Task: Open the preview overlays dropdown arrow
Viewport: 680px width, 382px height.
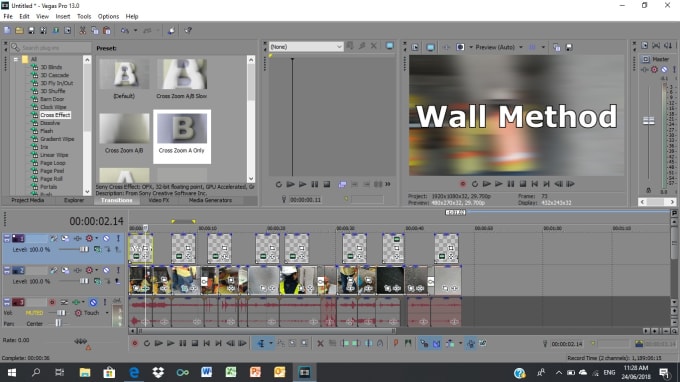Action: [x=543, y=47]
